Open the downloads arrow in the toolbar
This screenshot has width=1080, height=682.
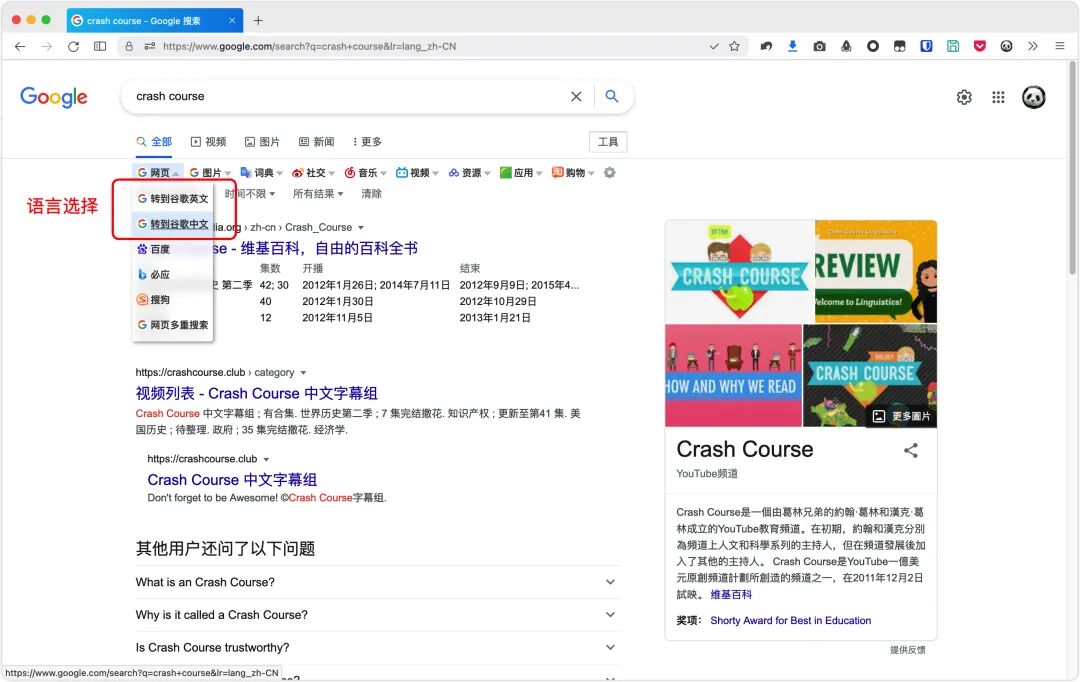[x=793, y=46]
